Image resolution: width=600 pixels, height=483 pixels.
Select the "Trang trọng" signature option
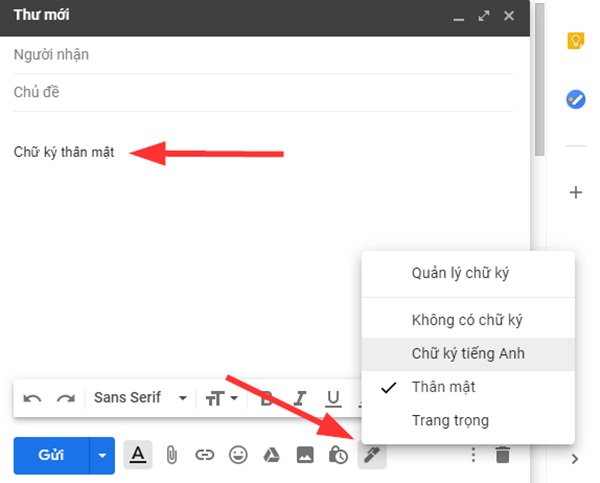450,421
